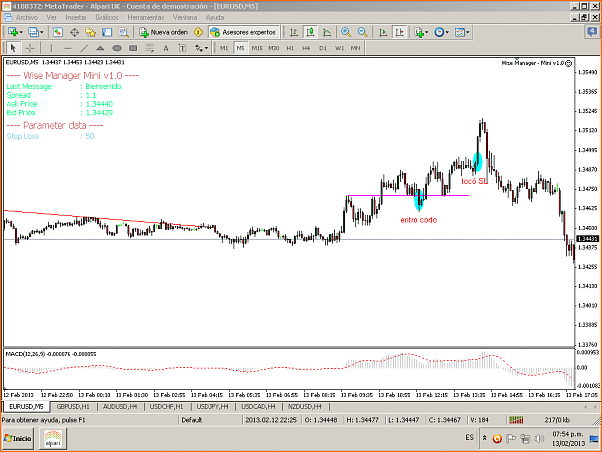Click the zoom out magnifier
602x452 pixels.
[x=362, y=32]
